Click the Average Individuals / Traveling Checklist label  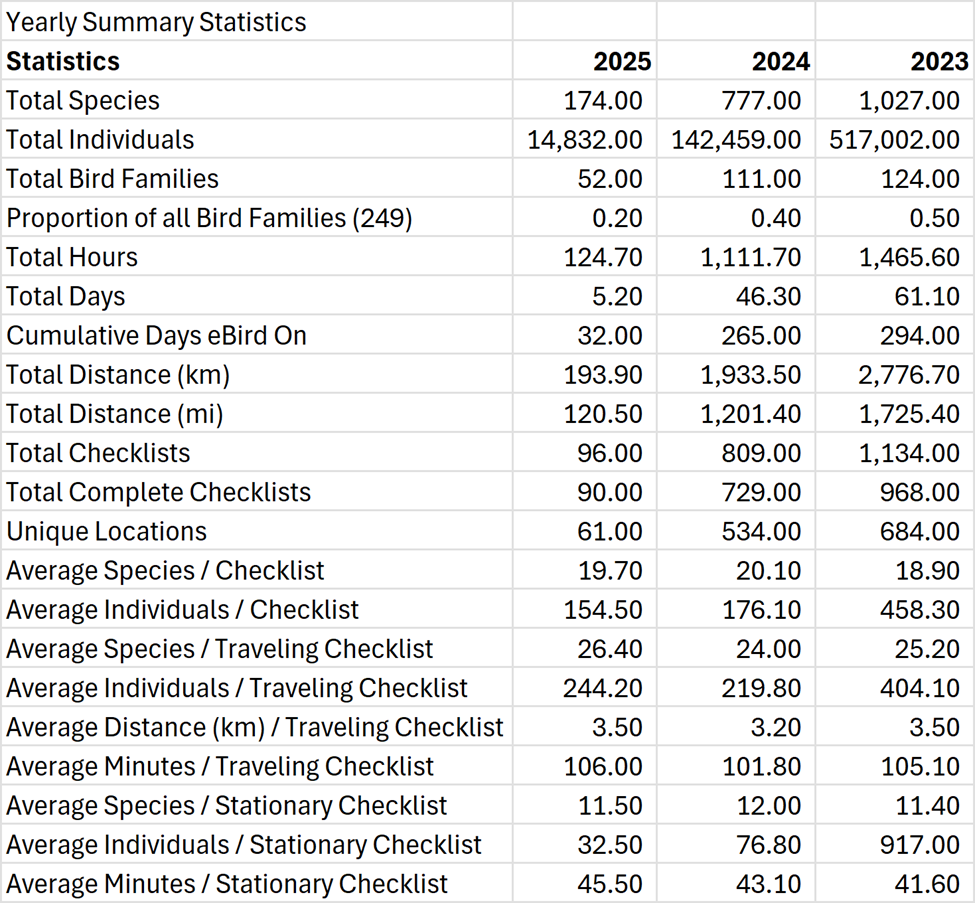coord(237,688)
